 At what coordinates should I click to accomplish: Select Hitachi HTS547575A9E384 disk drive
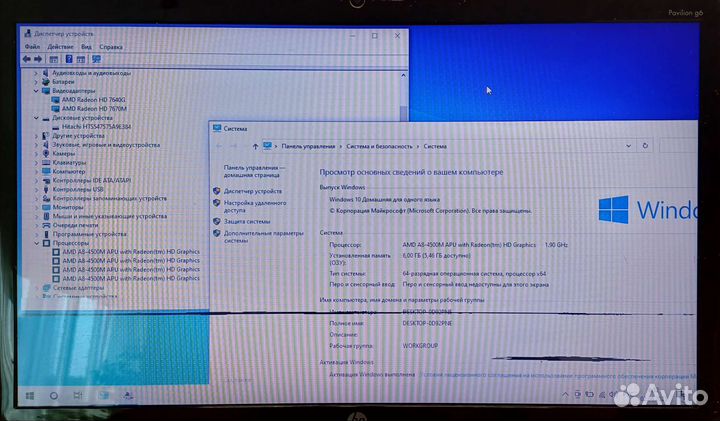pyautogui.click(x=96, y=127)
